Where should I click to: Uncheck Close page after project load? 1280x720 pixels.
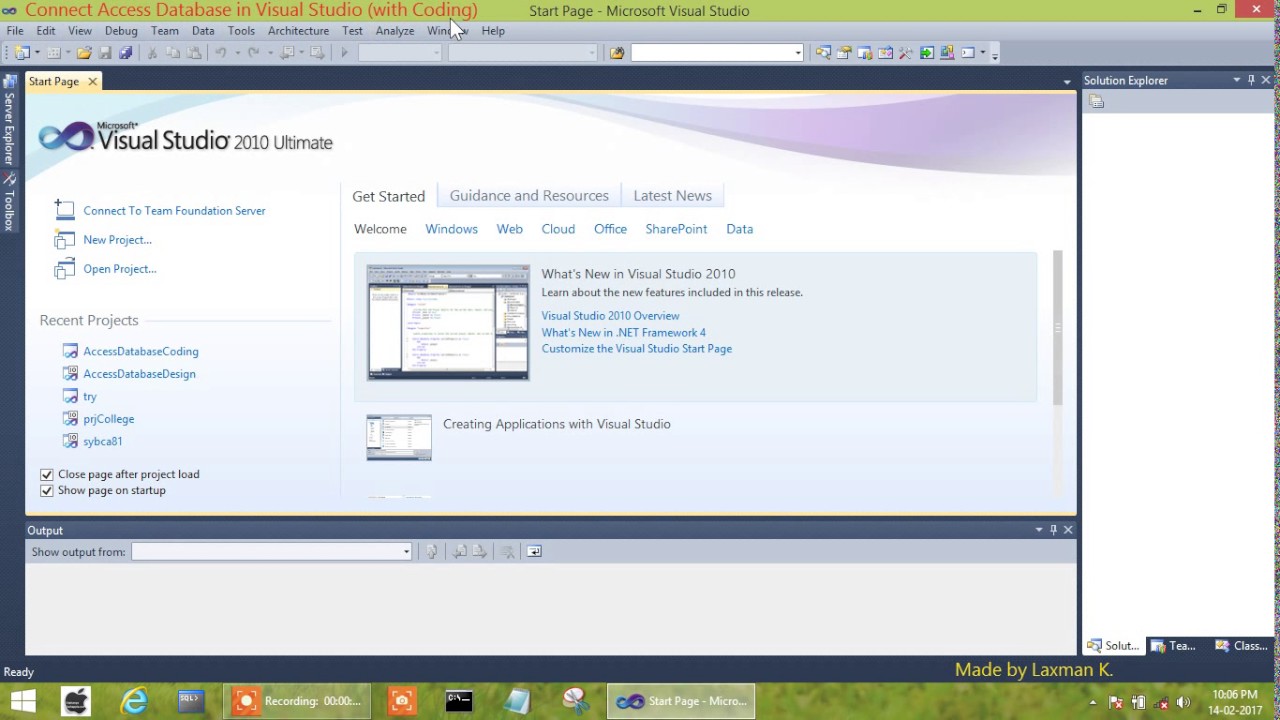pyautogui.click(x=46, y=474)
